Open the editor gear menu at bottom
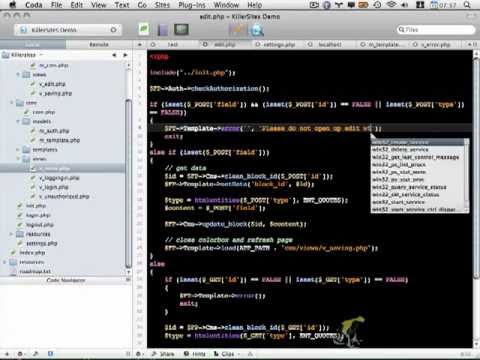This screenshot has width=480, height=360. 139,354
